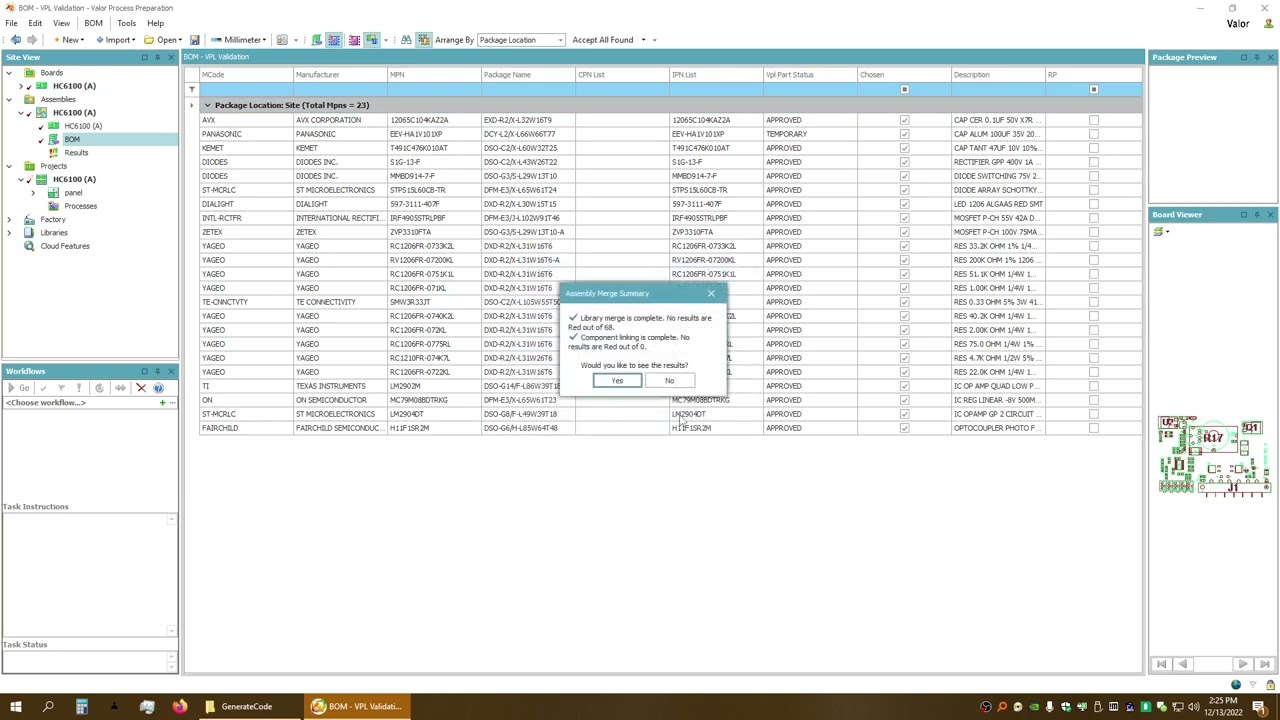Toggle RP checkbox for FAIRCHILD row
Image resolution: width=1280 pixels, height=720 pixels.
click(x=1093, y=428)
